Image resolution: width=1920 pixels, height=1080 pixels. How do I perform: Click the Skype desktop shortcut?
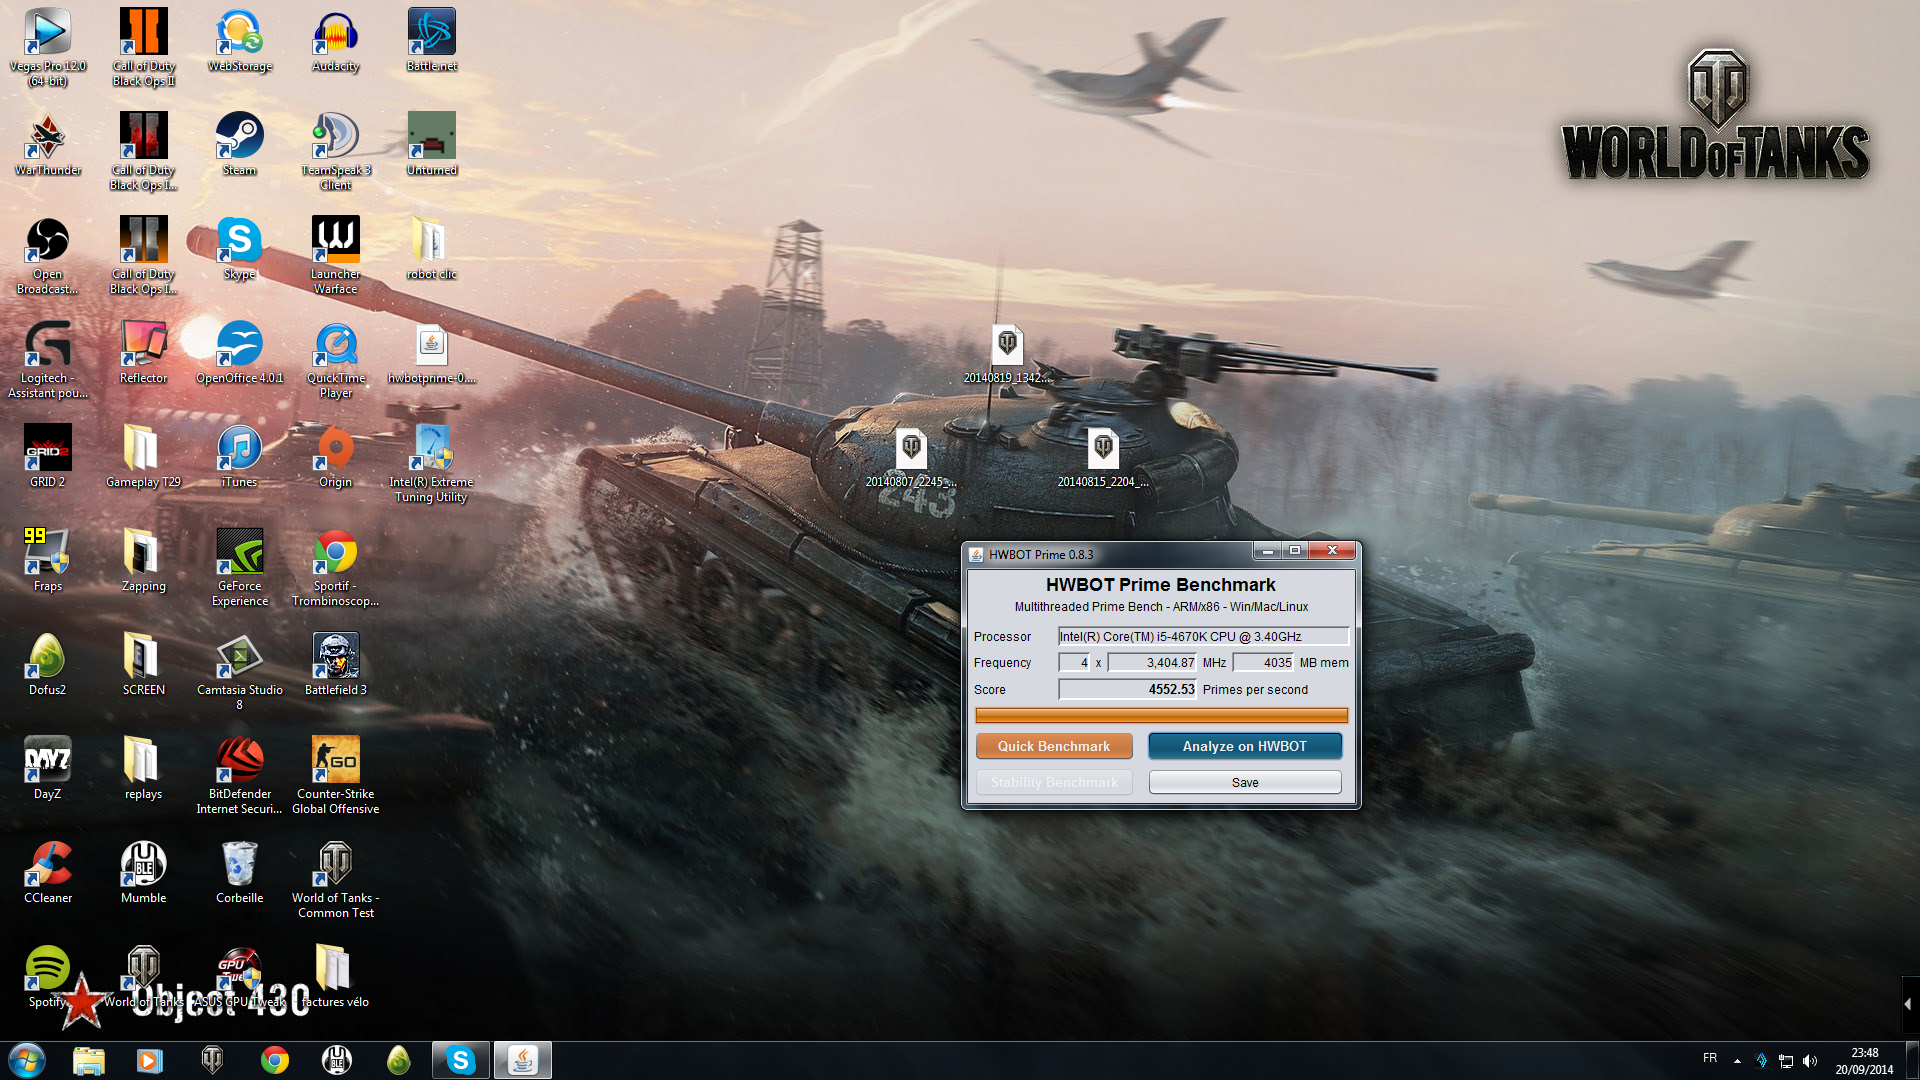coord(240,248)
